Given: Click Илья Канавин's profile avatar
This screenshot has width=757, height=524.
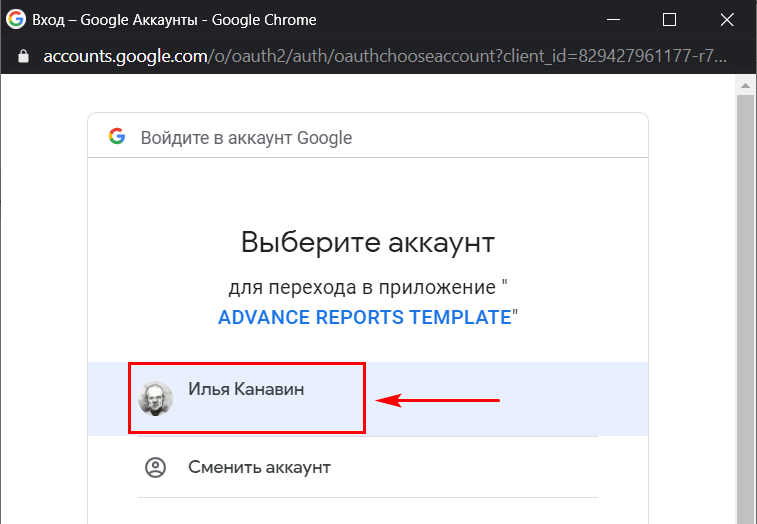Looking at the screenshot, I should [155, 398].
